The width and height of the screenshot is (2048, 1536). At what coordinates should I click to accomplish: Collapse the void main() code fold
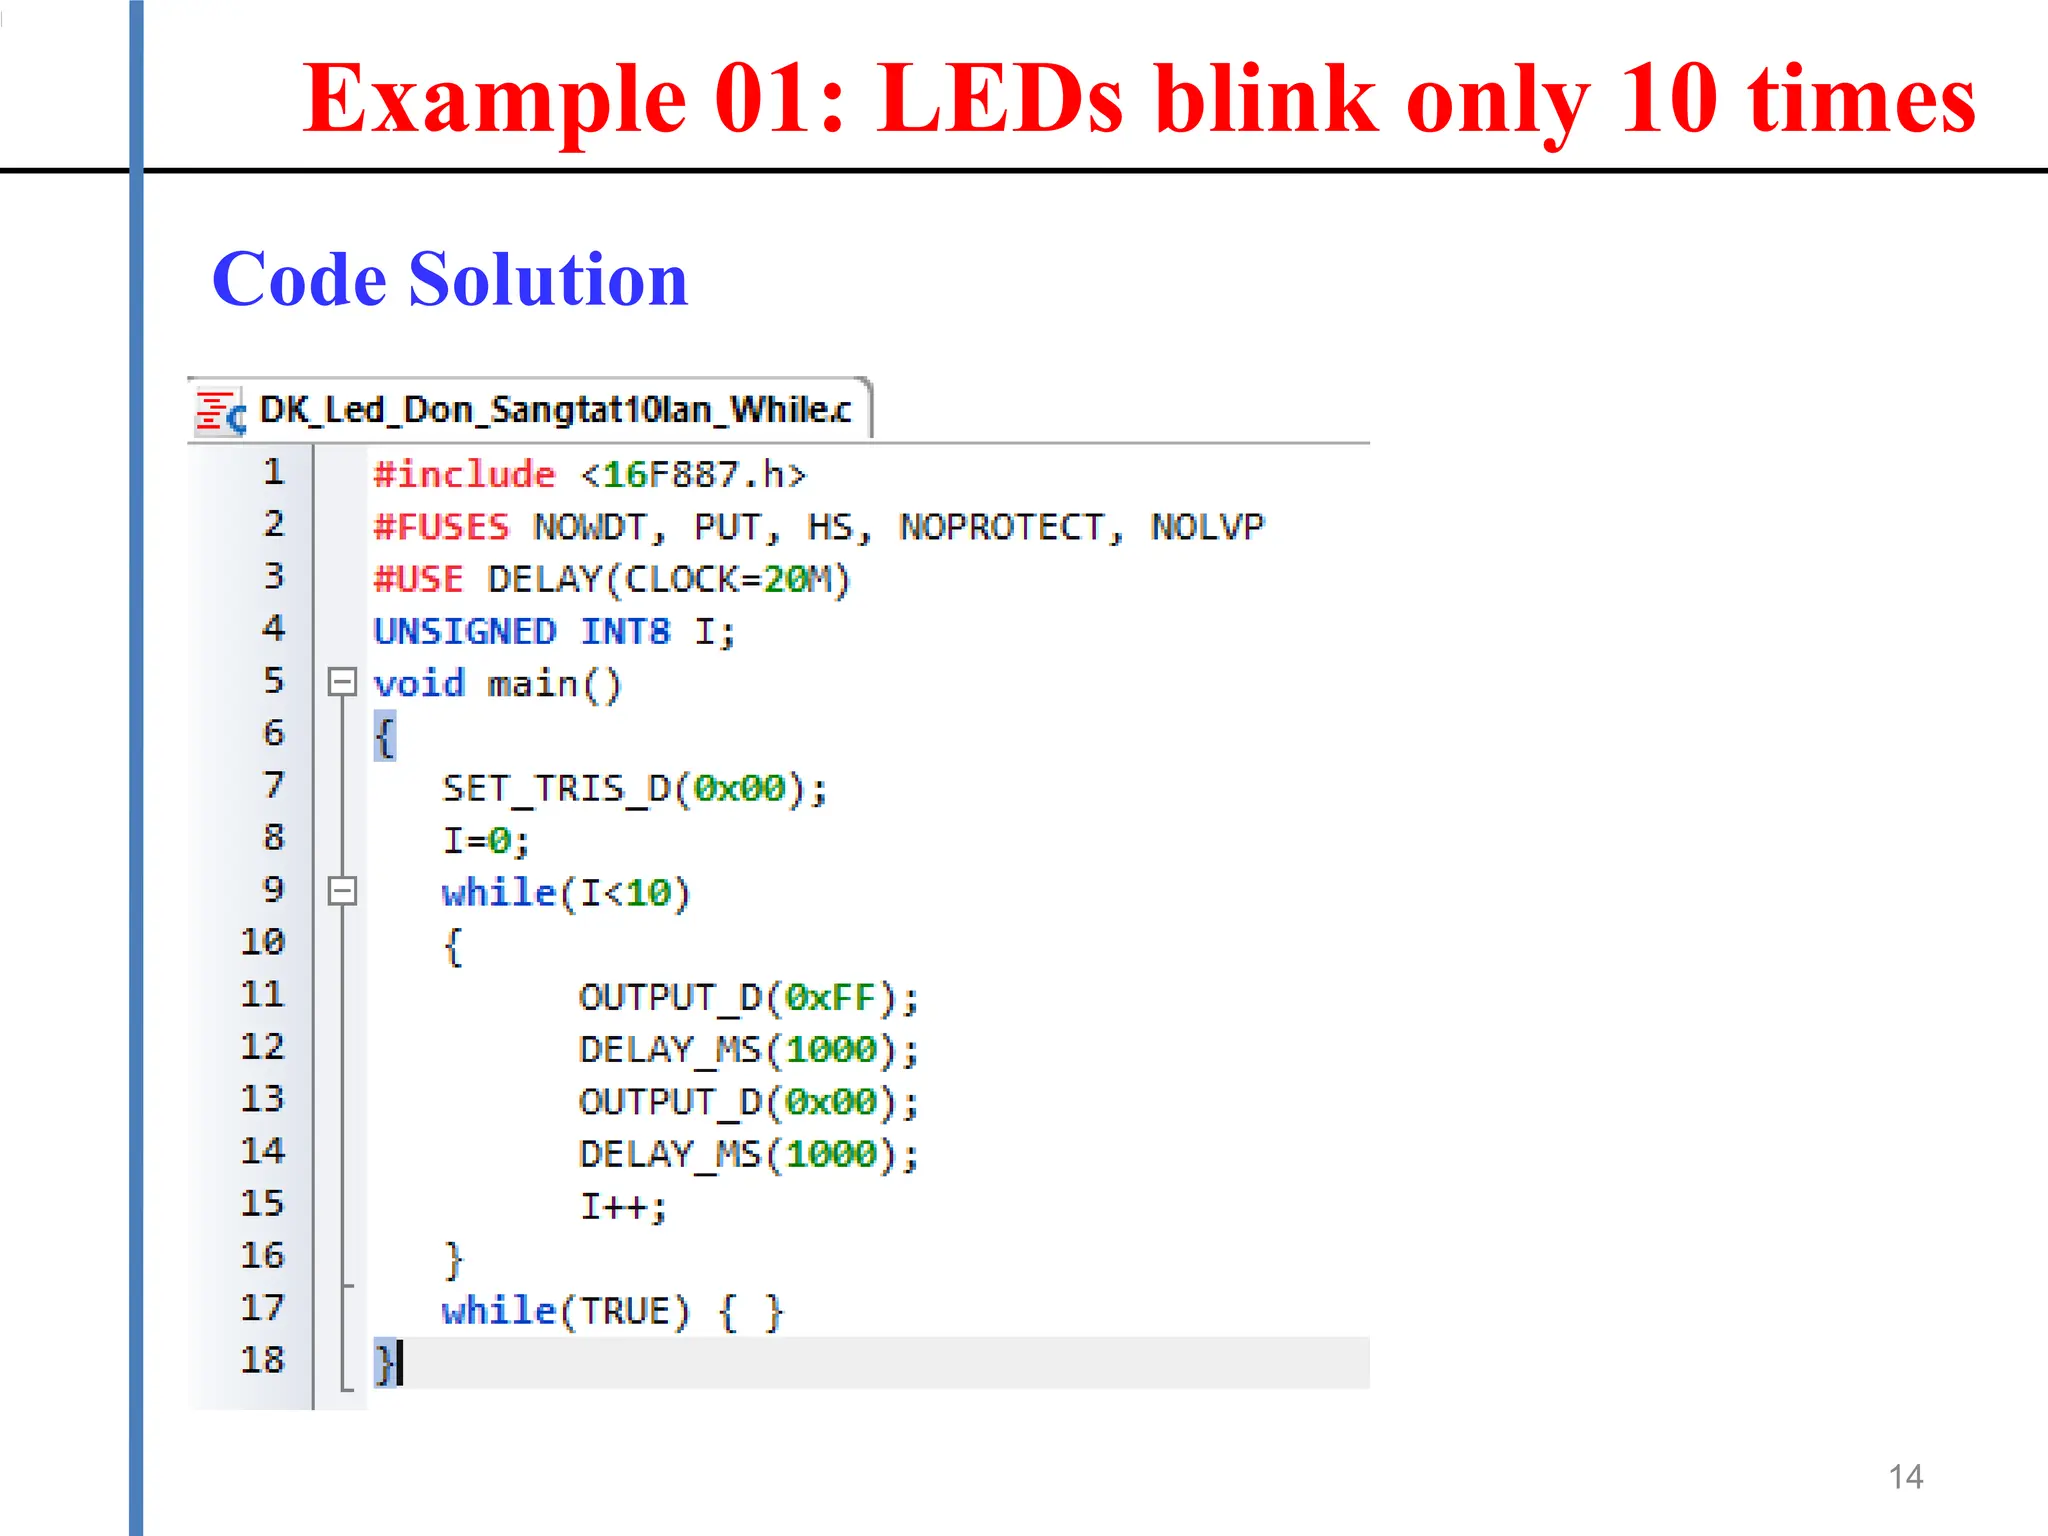(x=342, y=682)
